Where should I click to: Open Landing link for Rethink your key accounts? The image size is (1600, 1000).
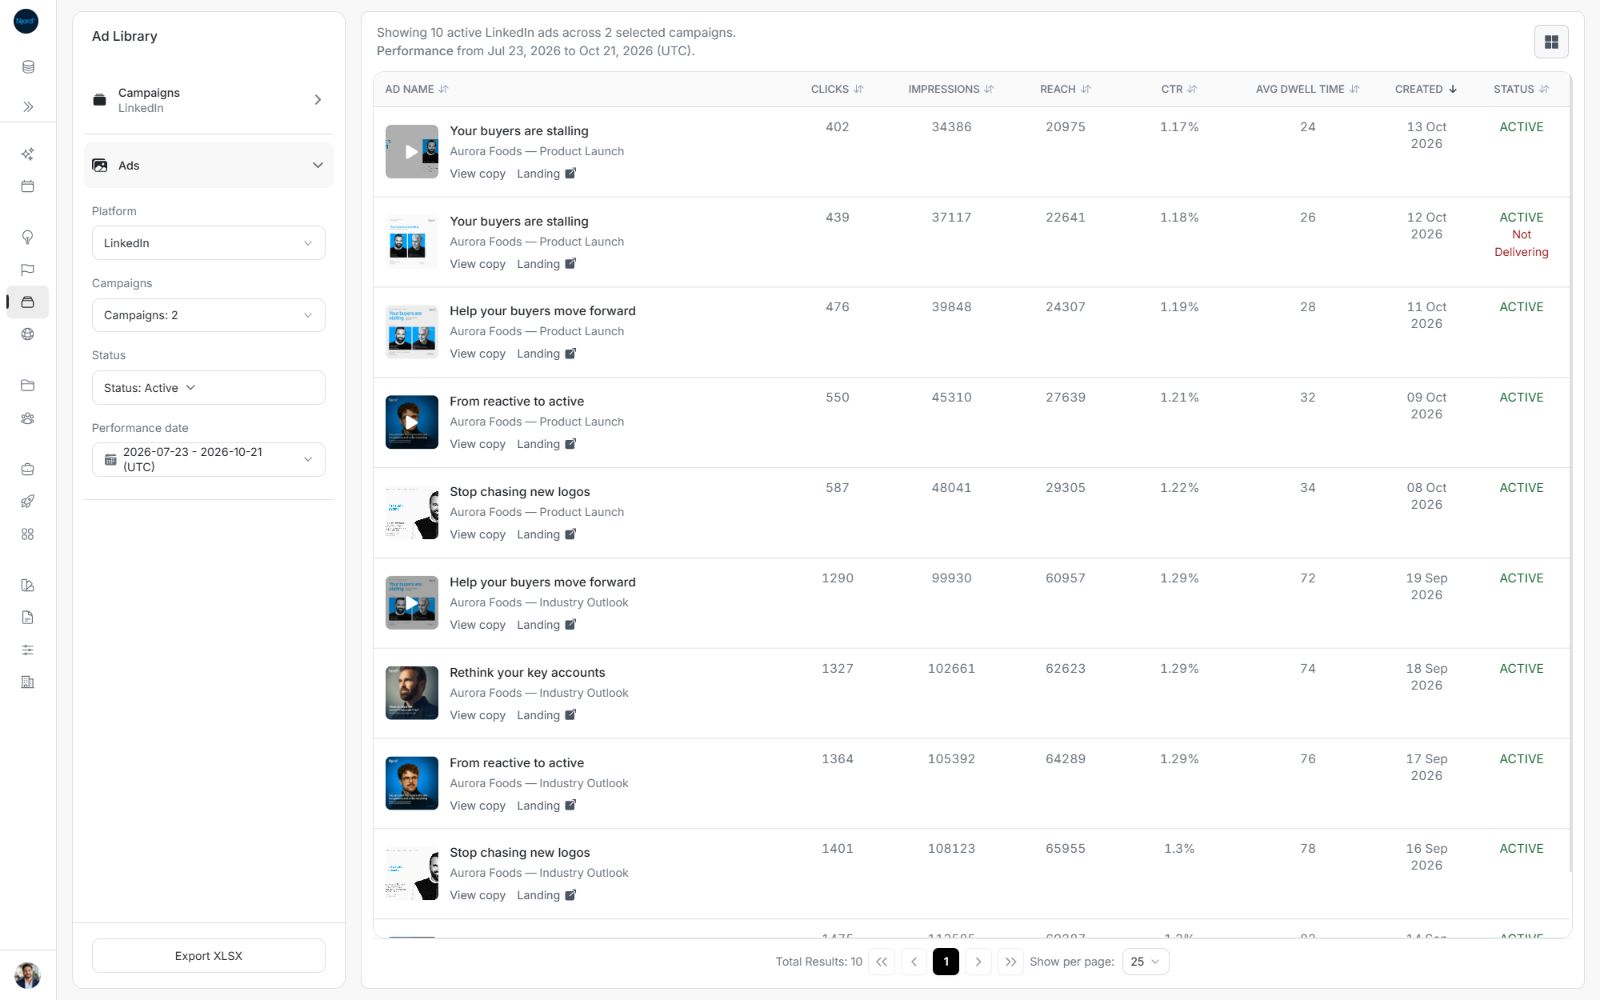(x=546, y=715)
